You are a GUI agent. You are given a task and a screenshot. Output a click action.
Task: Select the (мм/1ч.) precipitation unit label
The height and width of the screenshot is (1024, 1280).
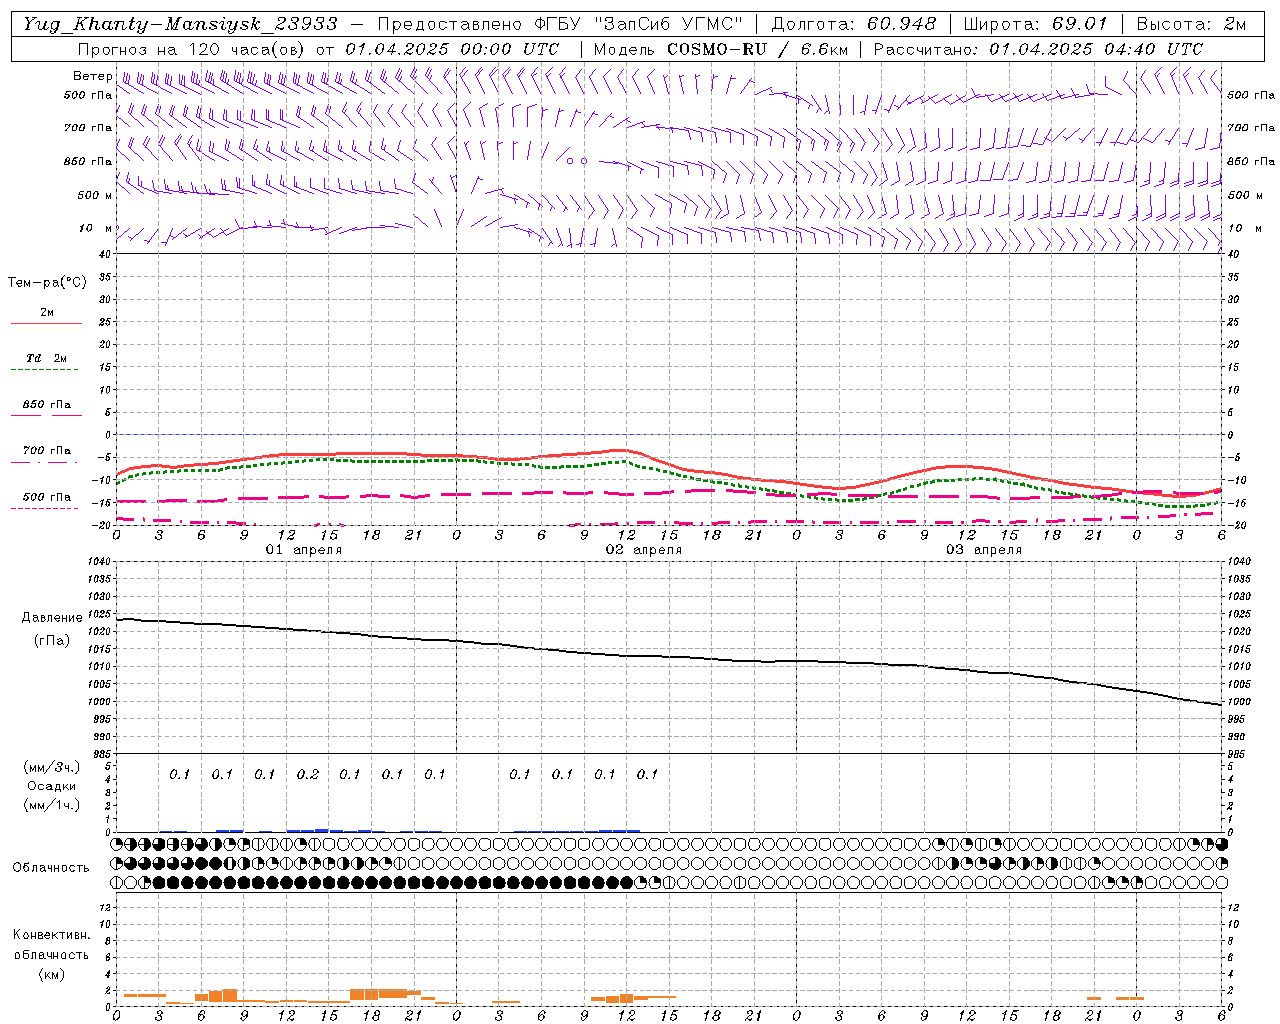pos(51,806)
